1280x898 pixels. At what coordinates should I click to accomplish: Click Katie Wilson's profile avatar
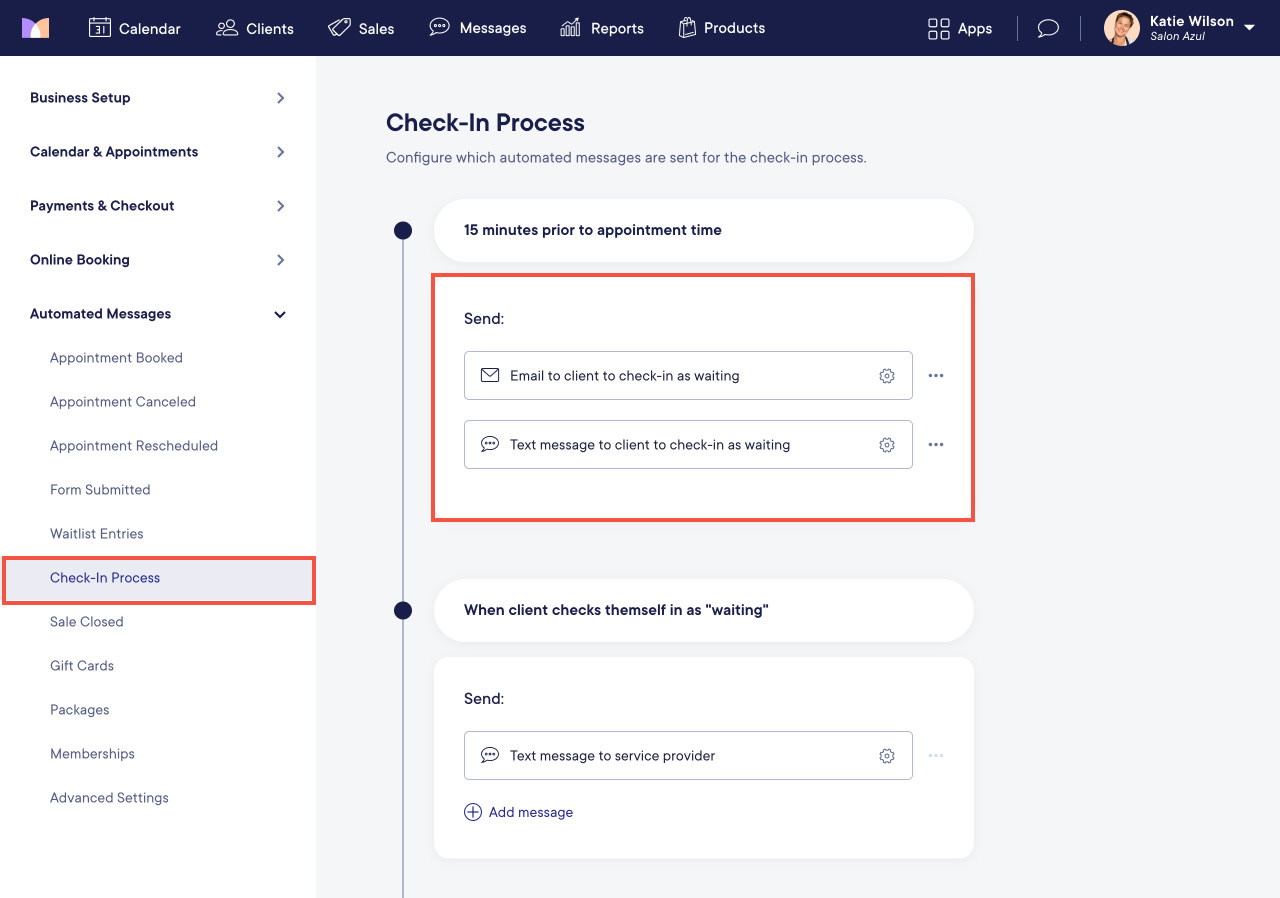(x=1122, y=28)
